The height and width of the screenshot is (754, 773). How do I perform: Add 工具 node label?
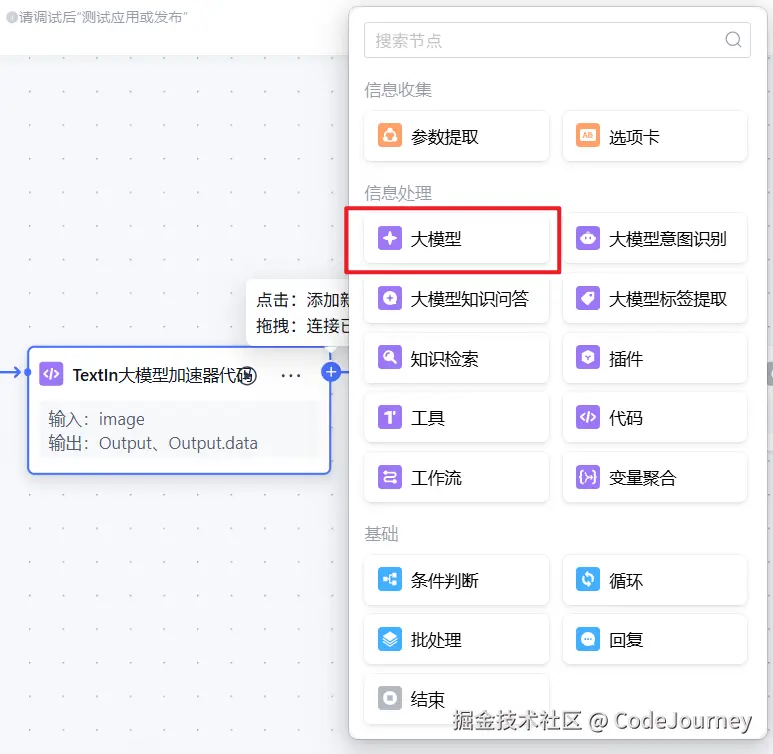click(427, 418)
